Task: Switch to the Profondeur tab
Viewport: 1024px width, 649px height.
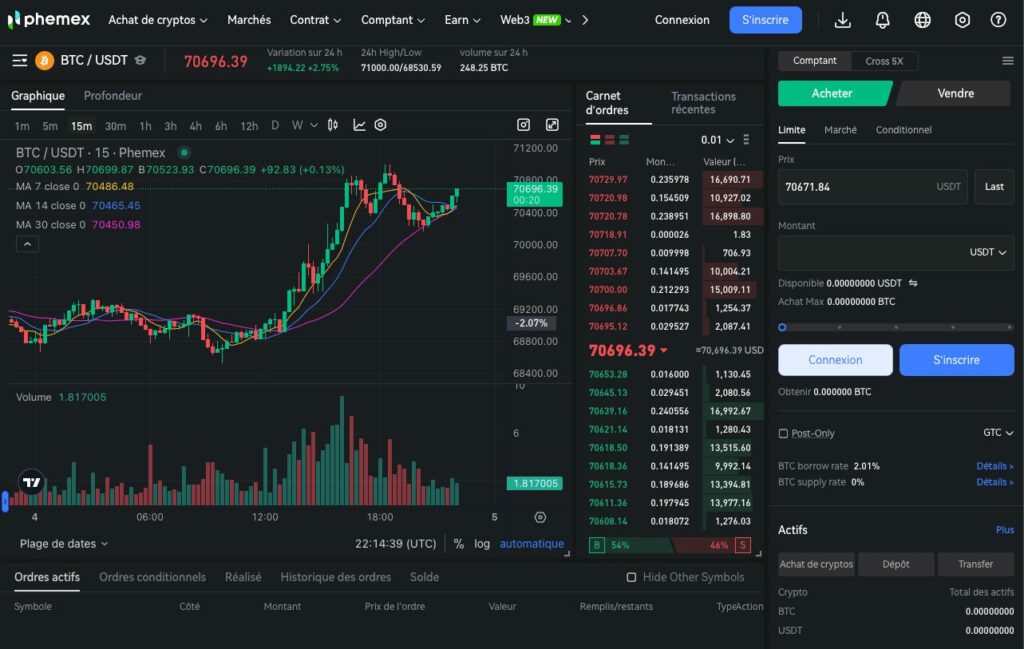Action: [112, 95]
